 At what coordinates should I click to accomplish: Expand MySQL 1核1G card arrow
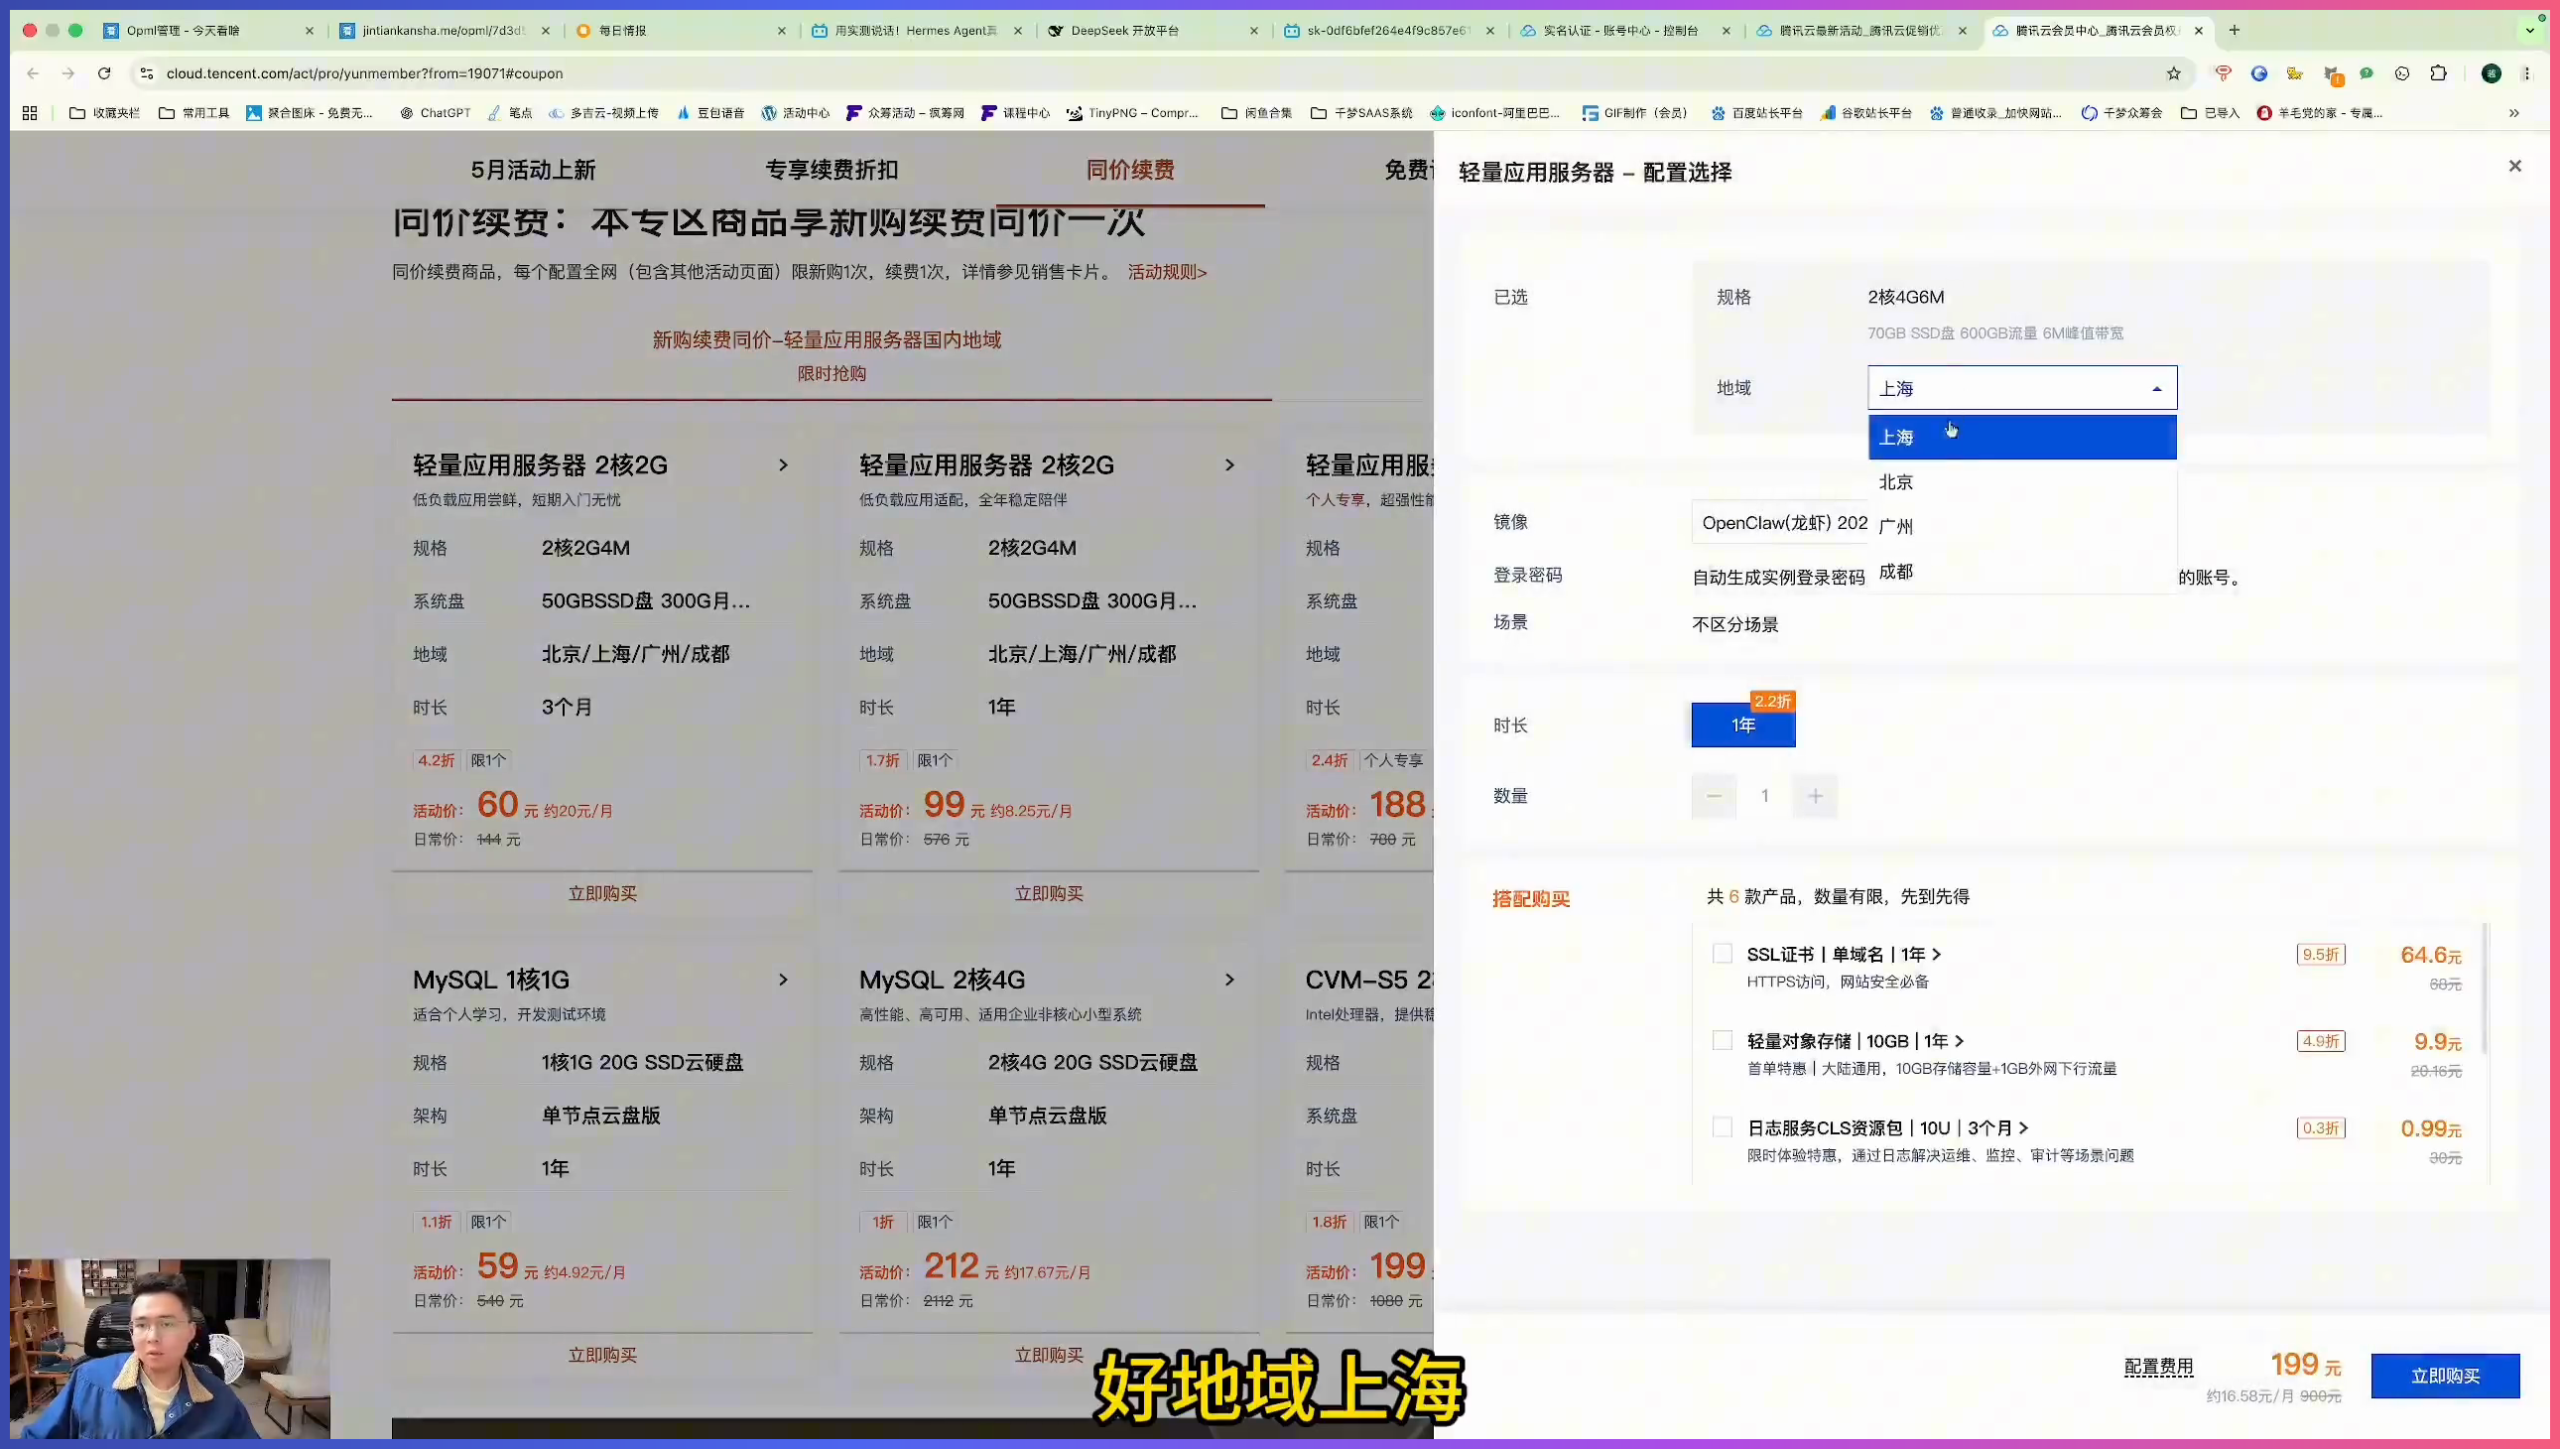click(x=783, y=980)
